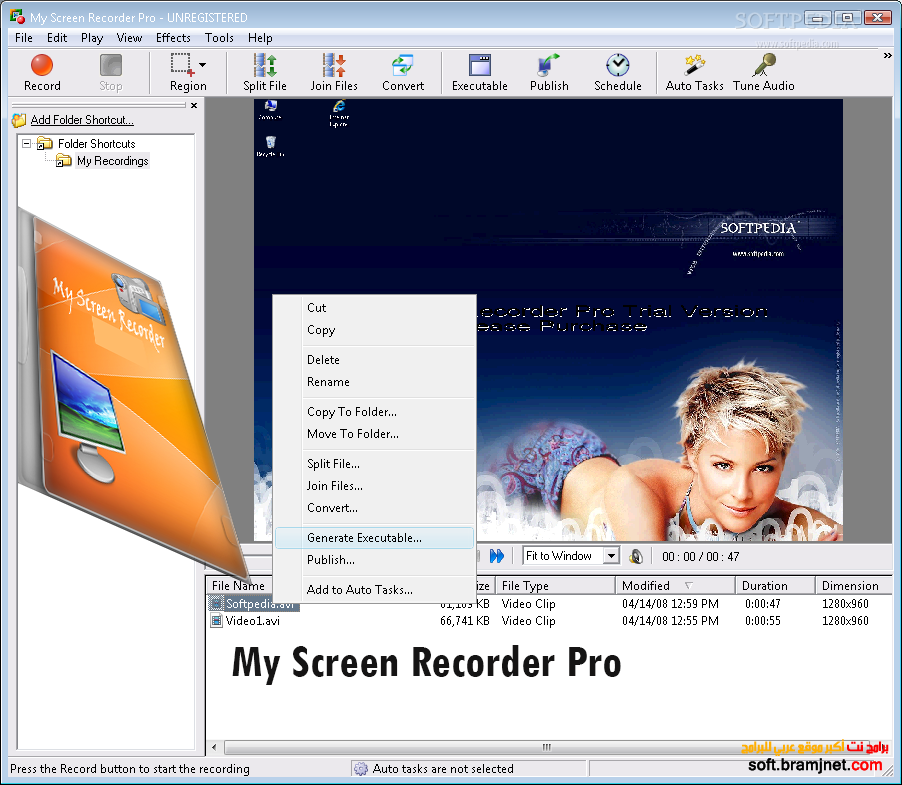This screenshot has width=902, height=785.
Task: Open Auto Tasks from the toolbar
Action: (694, 72)
